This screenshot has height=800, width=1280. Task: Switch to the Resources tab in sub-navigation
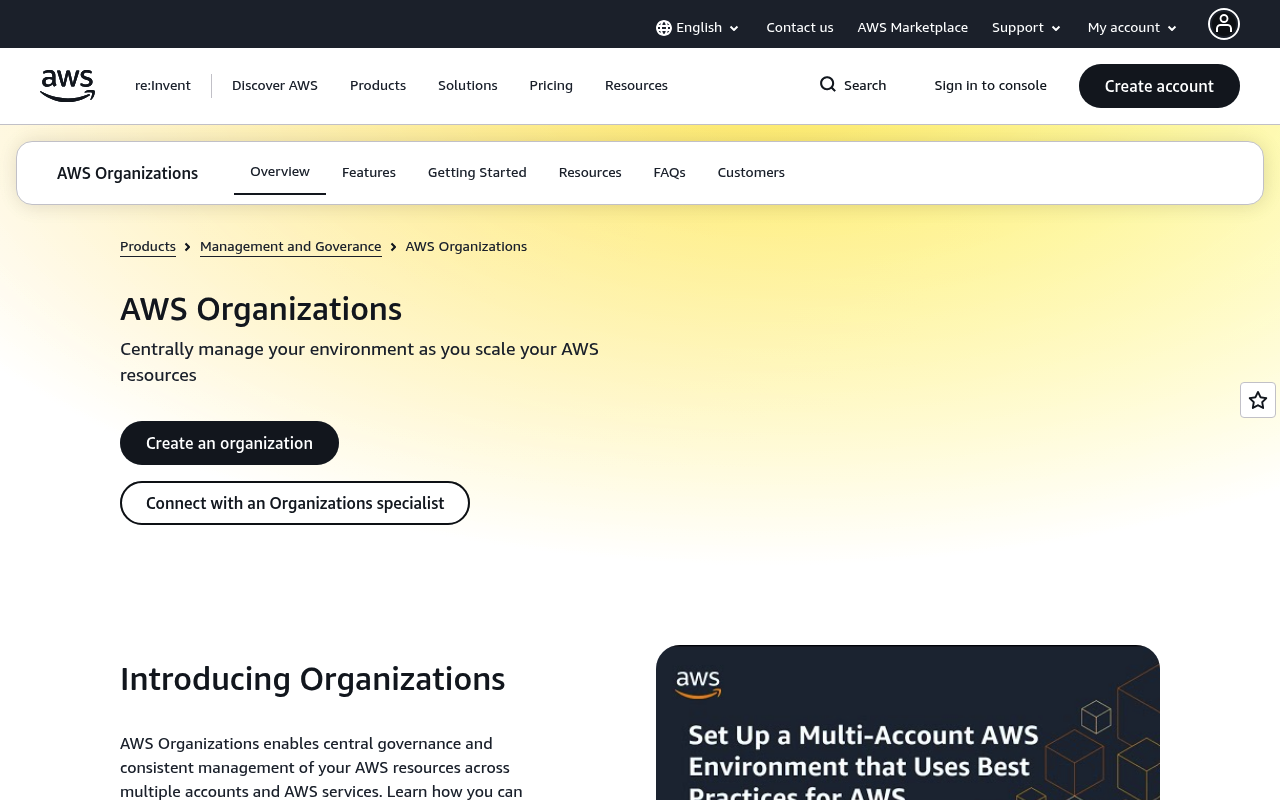tap(590, 173)
